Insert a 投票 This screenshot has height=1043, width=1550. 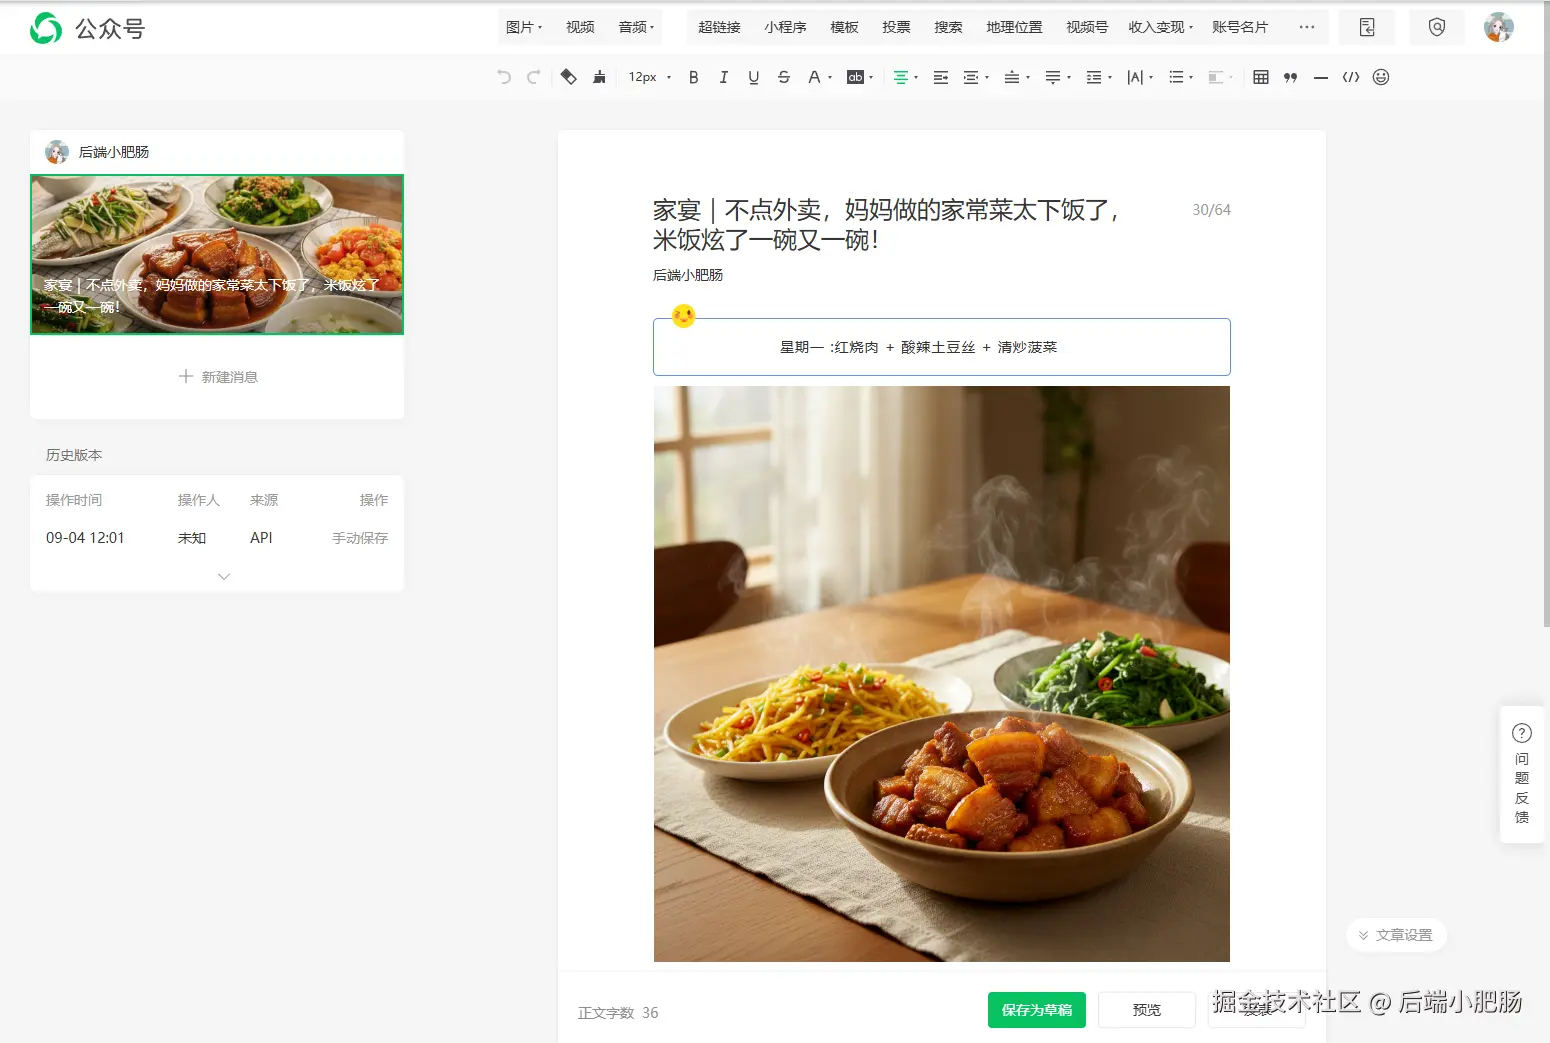point(896,27)
